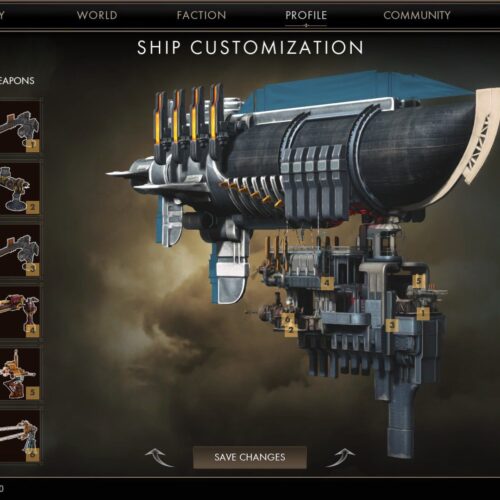
Task: Open the Community tab
Action: coord(417,15)
